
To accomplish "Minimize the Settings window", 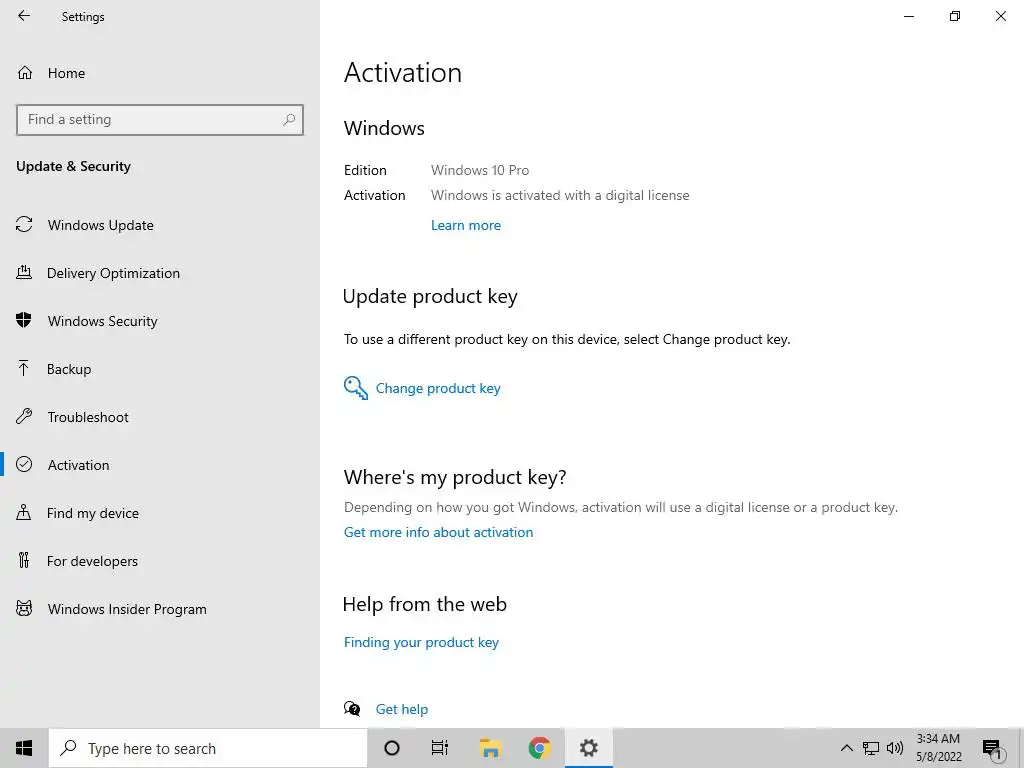I will [x=908, y=16].
